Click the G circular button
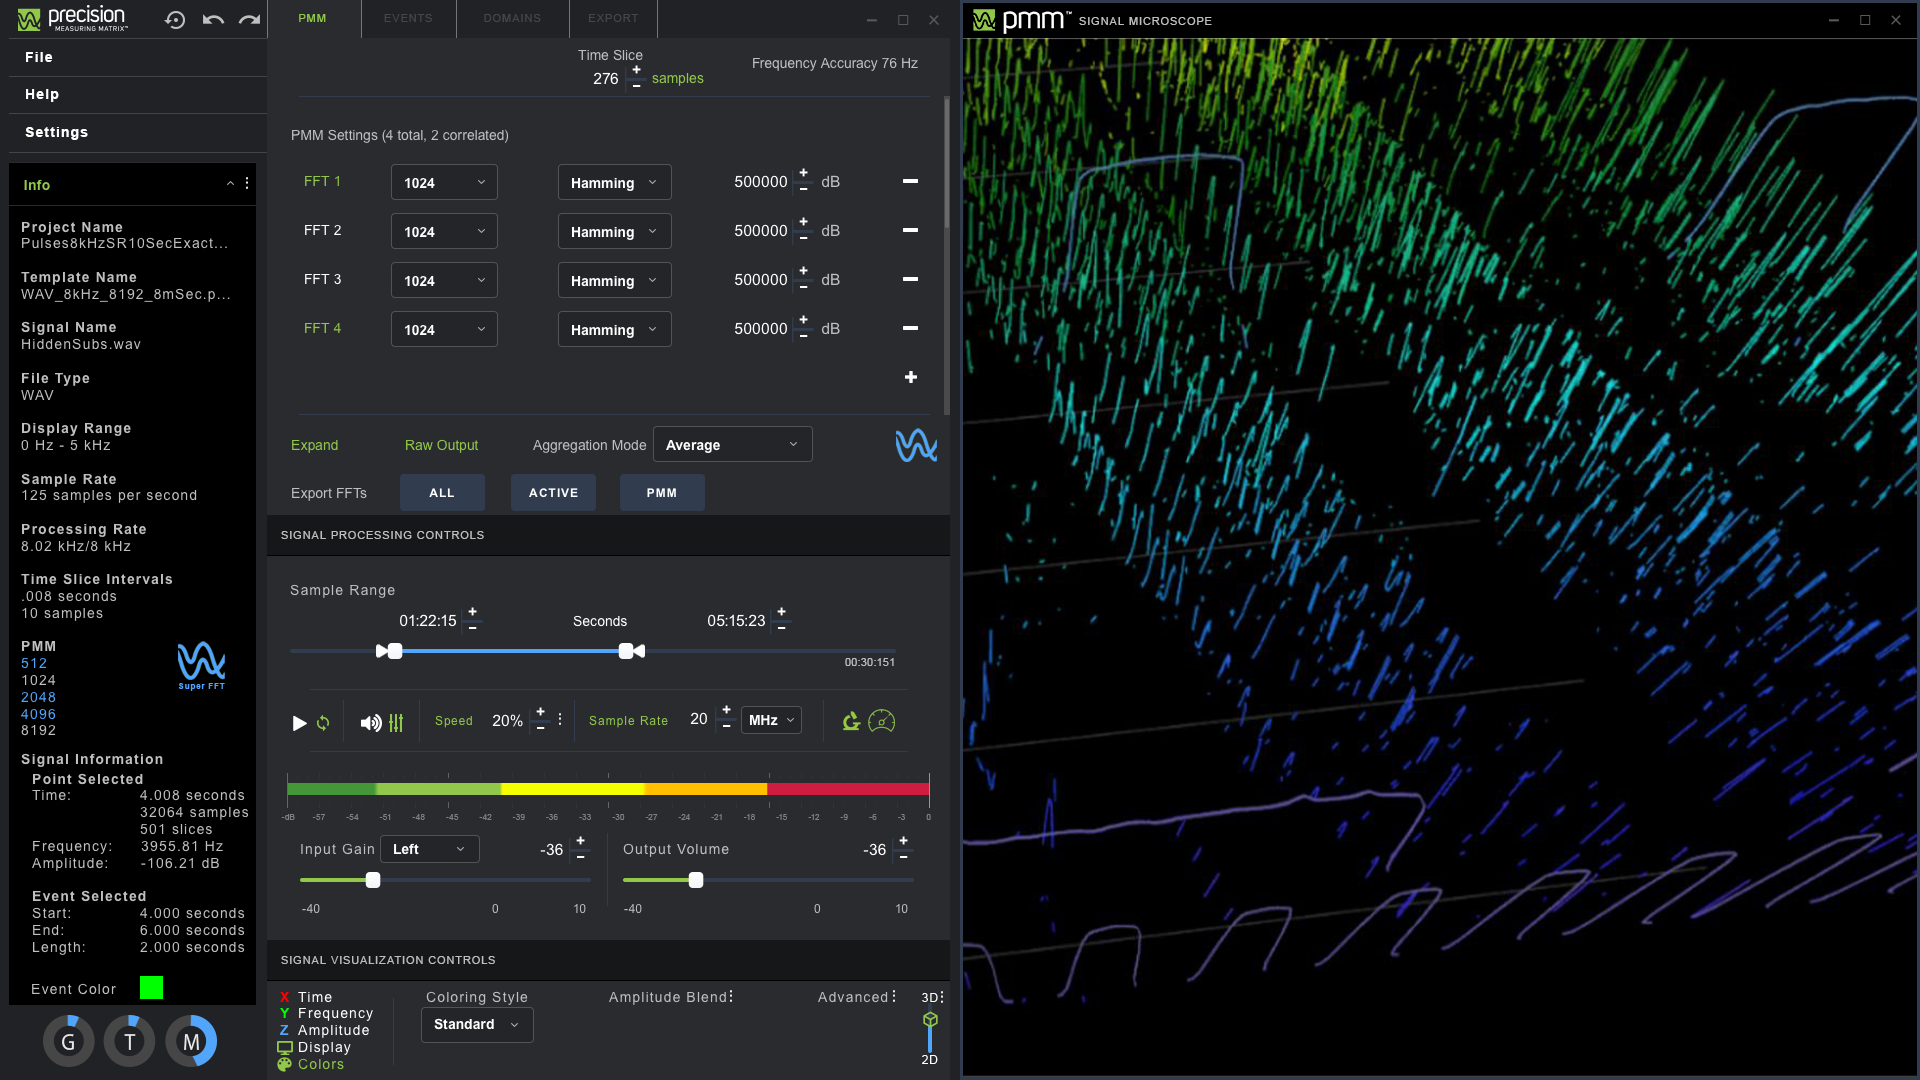1920x1080 pixels. pyautogui.click(x=68, y=1041)
